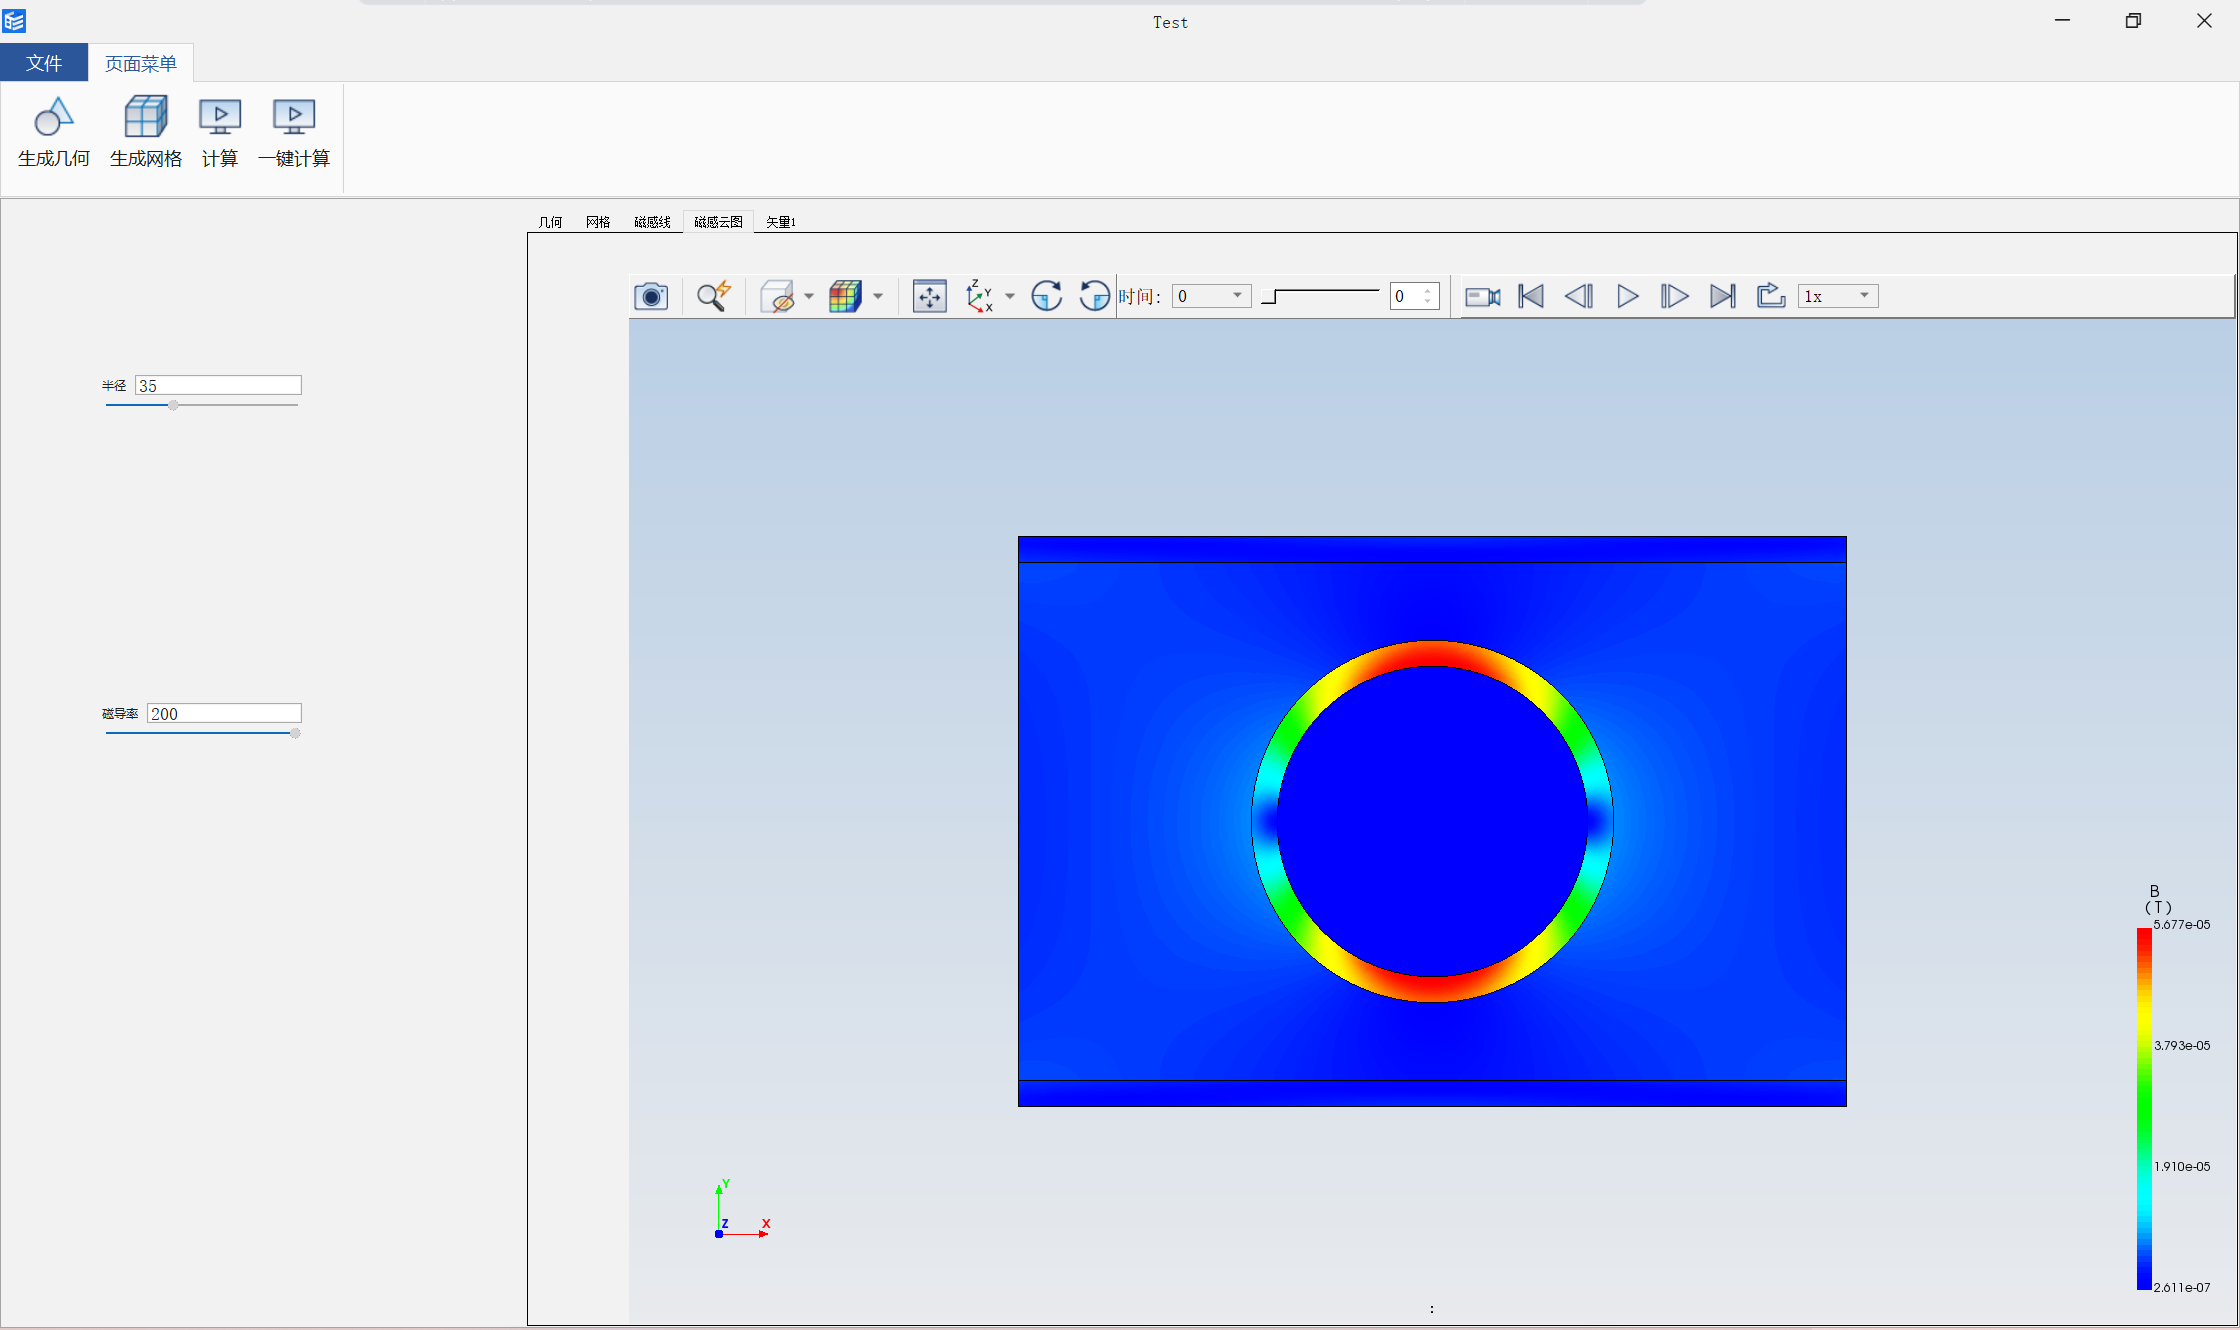2240x1330 pixels.
Task: Expand the axis orientation dropdown arrow
Action: point(1010,297)
